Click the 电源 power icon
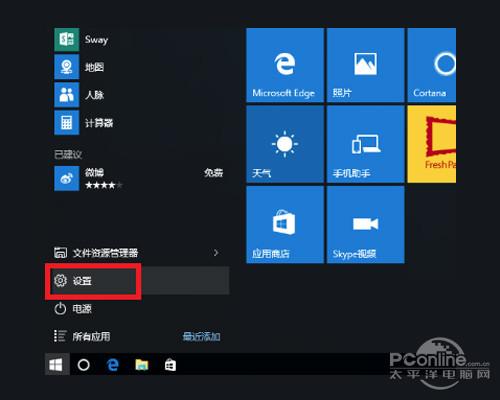Screen dimensions: 500x400 point(60,308)
